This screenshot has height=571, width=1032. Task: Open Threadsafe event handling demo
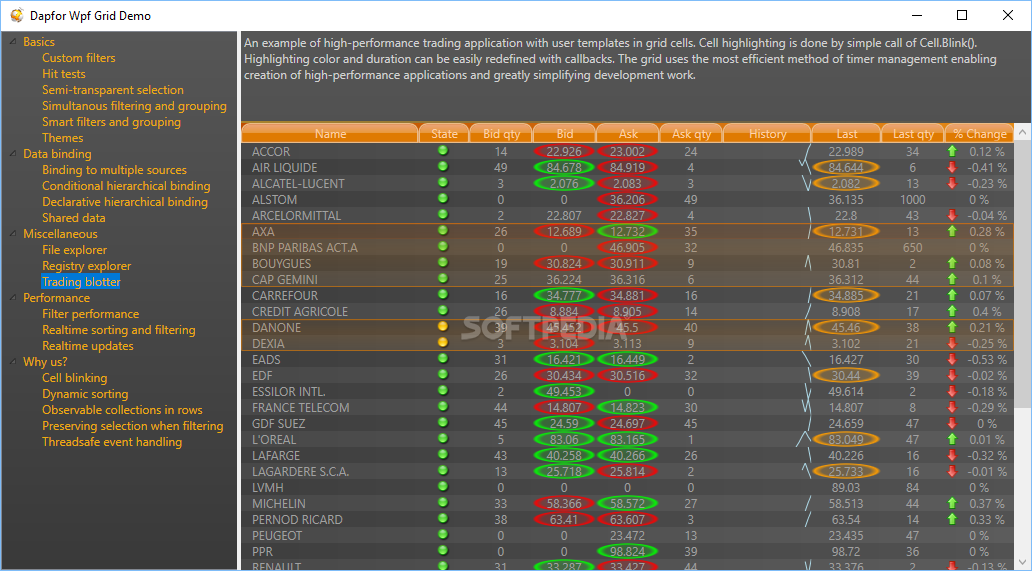coord(112,442)
